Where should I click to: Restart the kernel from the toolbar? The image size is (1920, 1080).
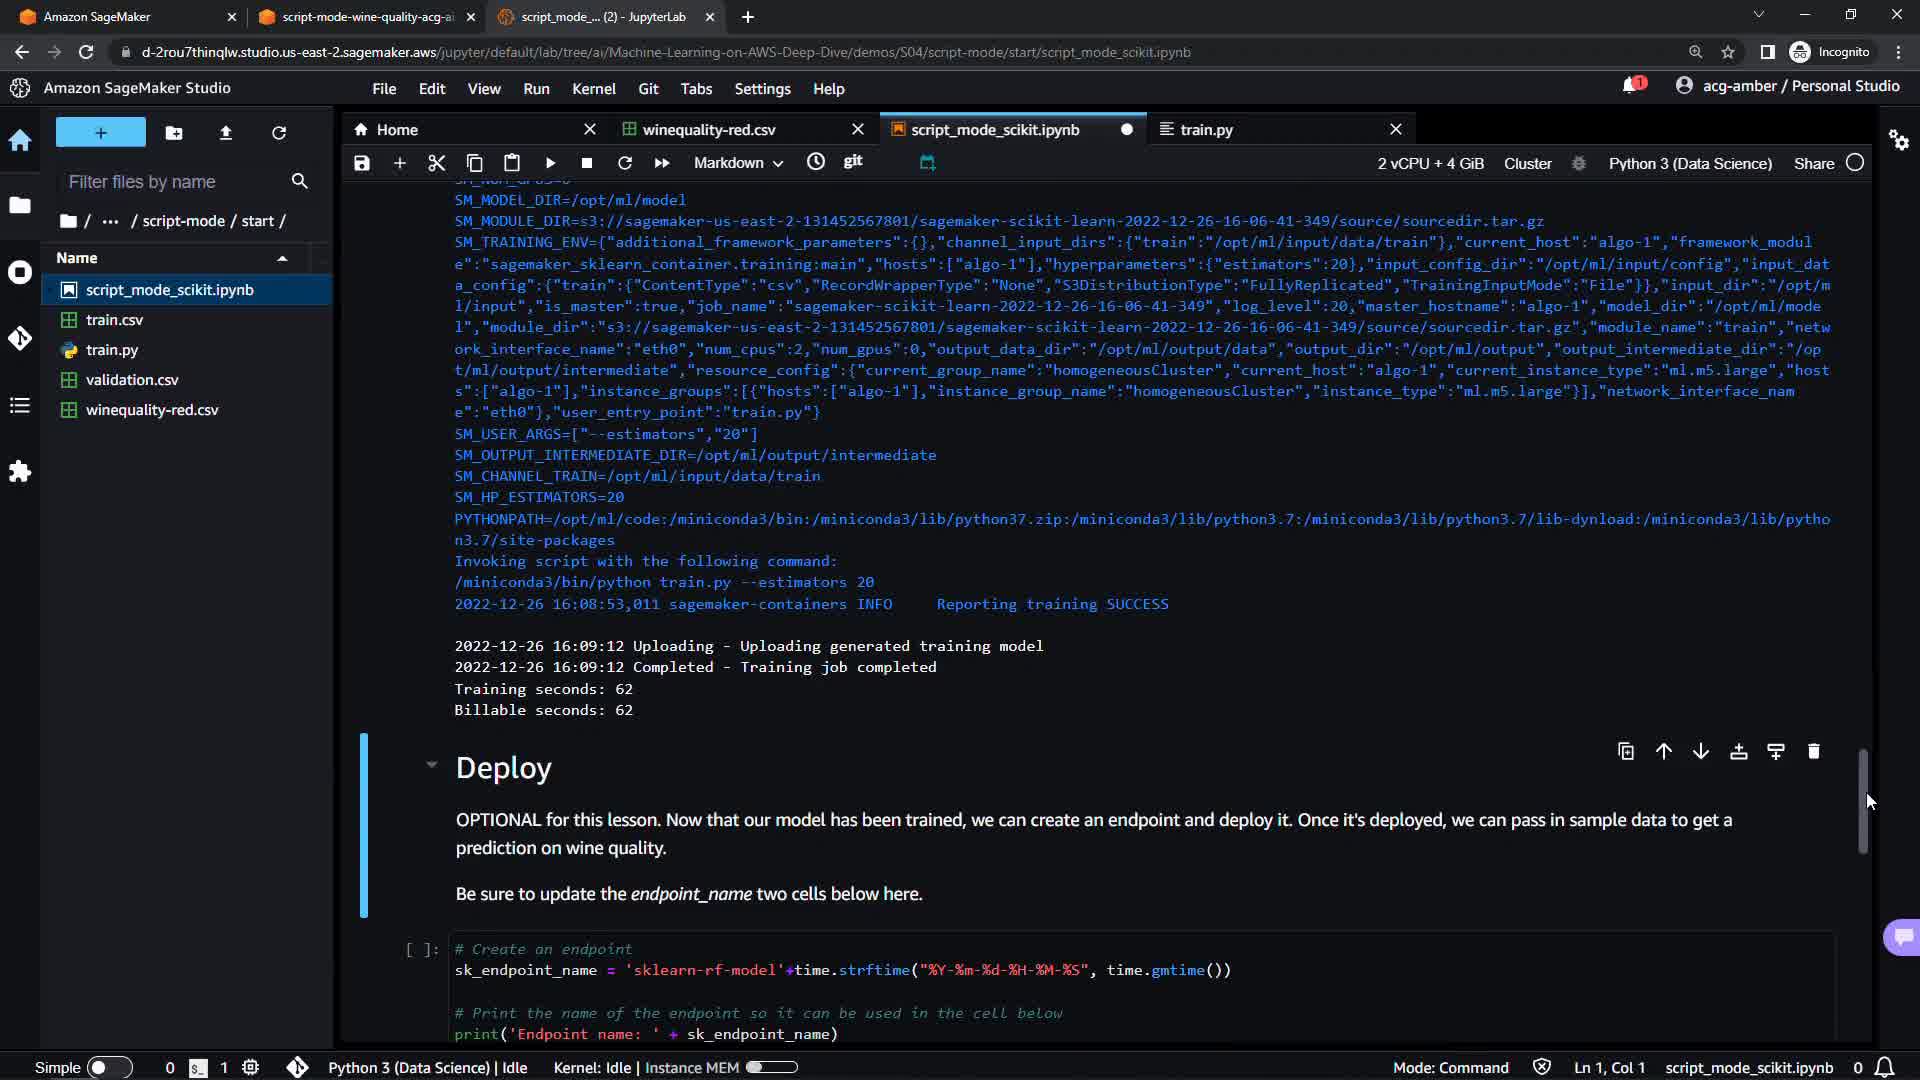625,163
